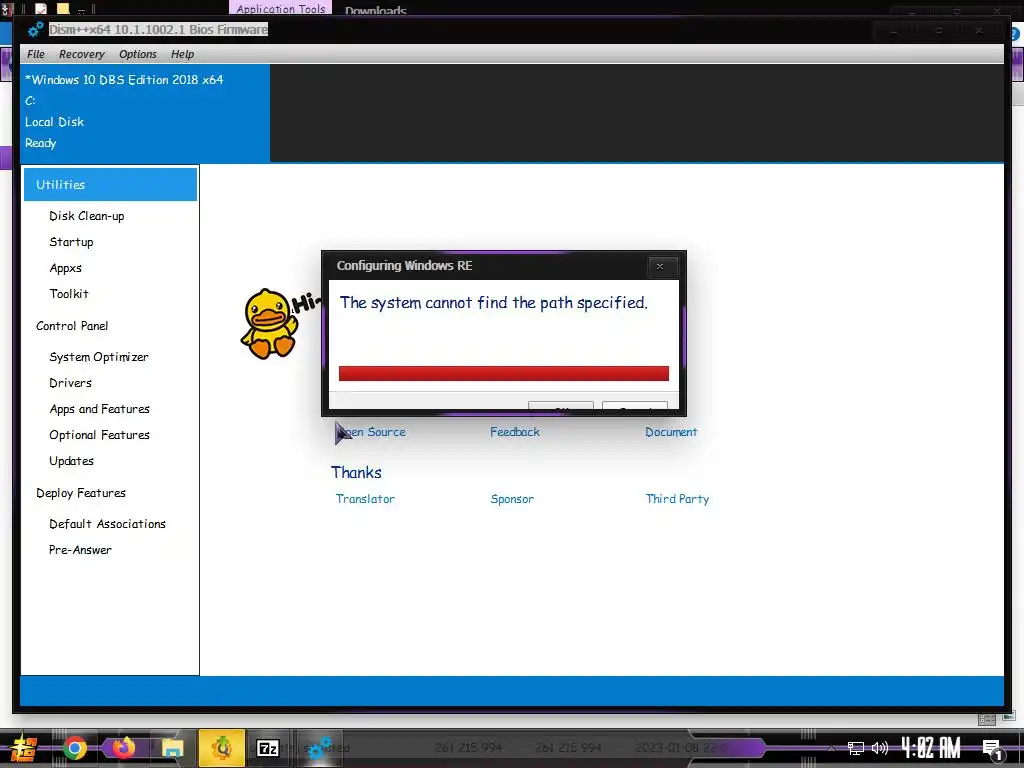Open the Updates page
This screenshot has height=768, width=1024.
[72, 461]
